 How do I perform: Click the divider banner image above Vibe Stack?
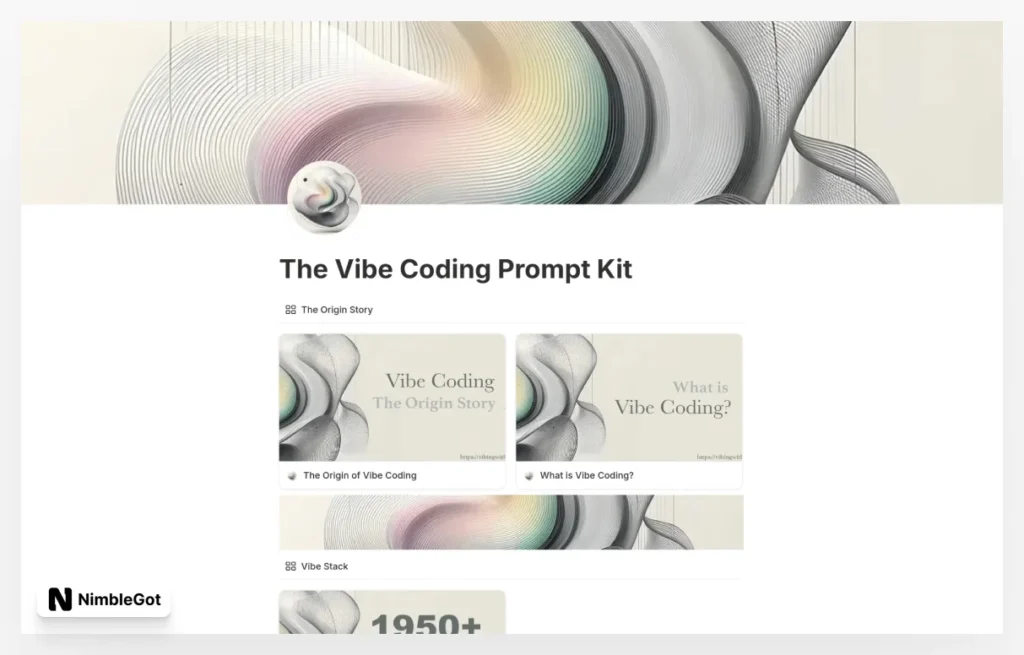511,522
